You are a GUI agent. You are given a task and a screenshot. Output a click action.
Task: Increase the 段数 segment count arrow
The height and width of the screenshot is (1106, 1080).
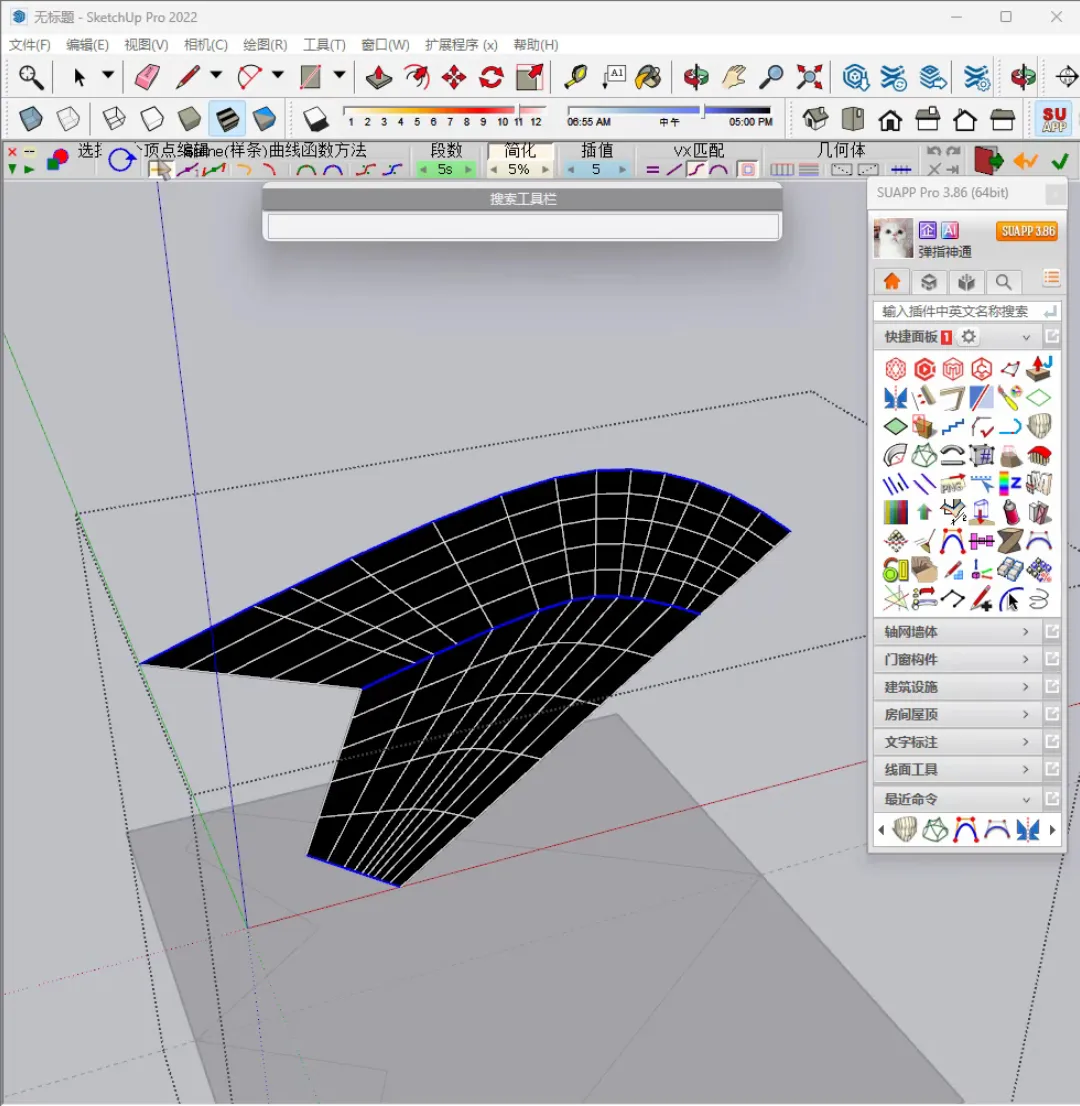click(468, 170)
